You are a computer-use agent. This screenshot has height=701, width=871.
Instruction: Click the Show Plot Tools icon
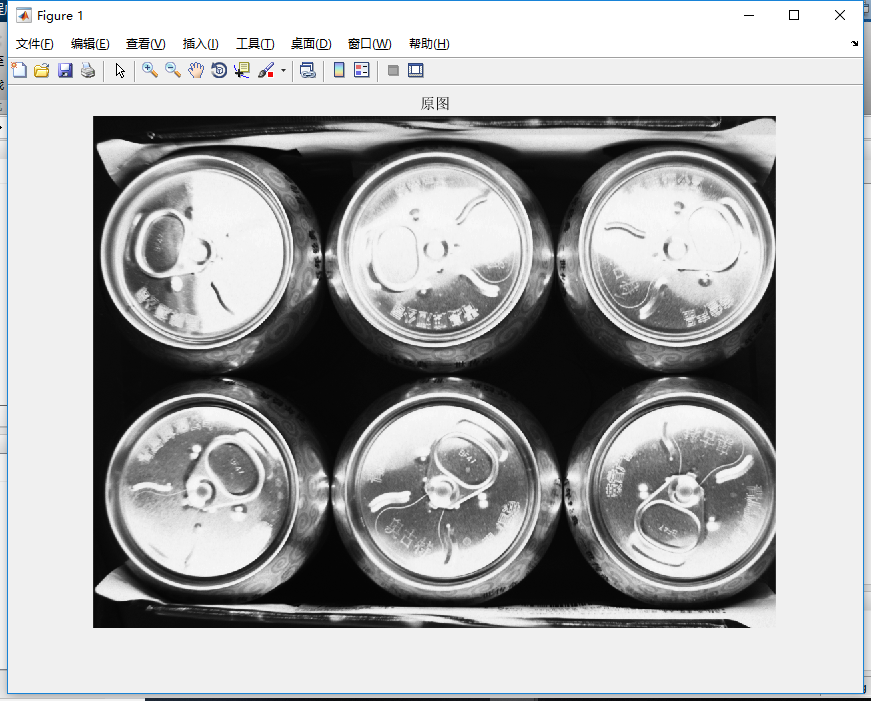416,71
